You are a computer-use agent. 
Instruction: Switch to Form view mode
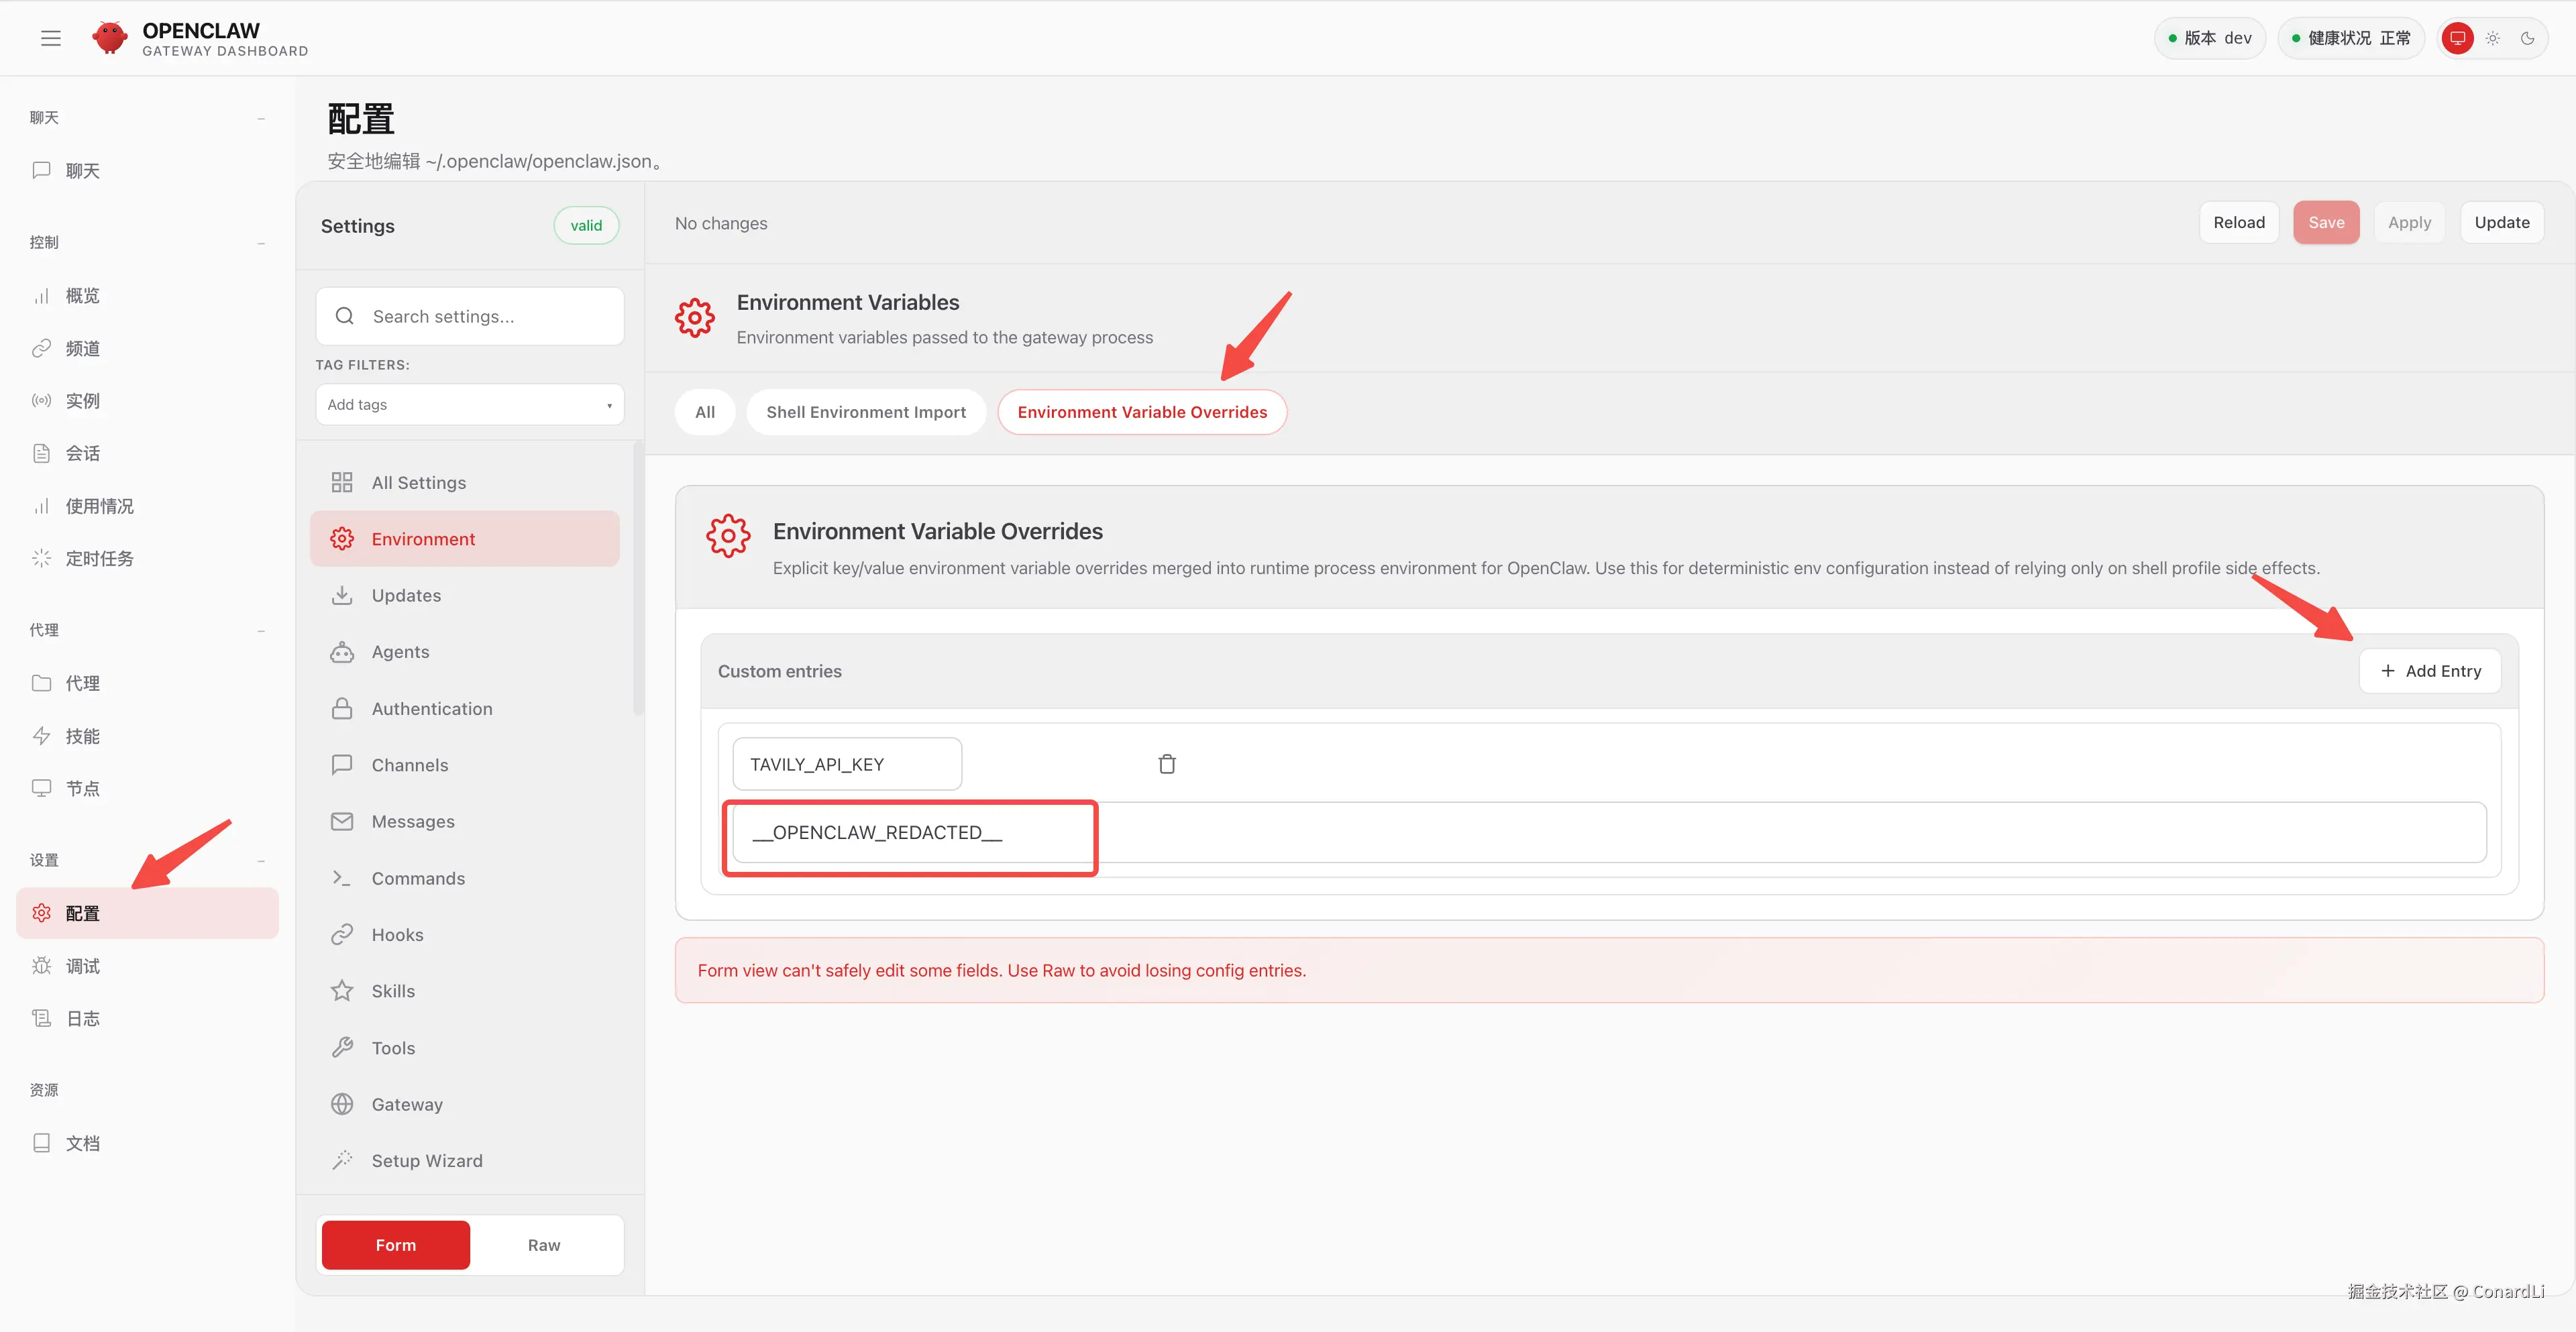pos(396,1245)
